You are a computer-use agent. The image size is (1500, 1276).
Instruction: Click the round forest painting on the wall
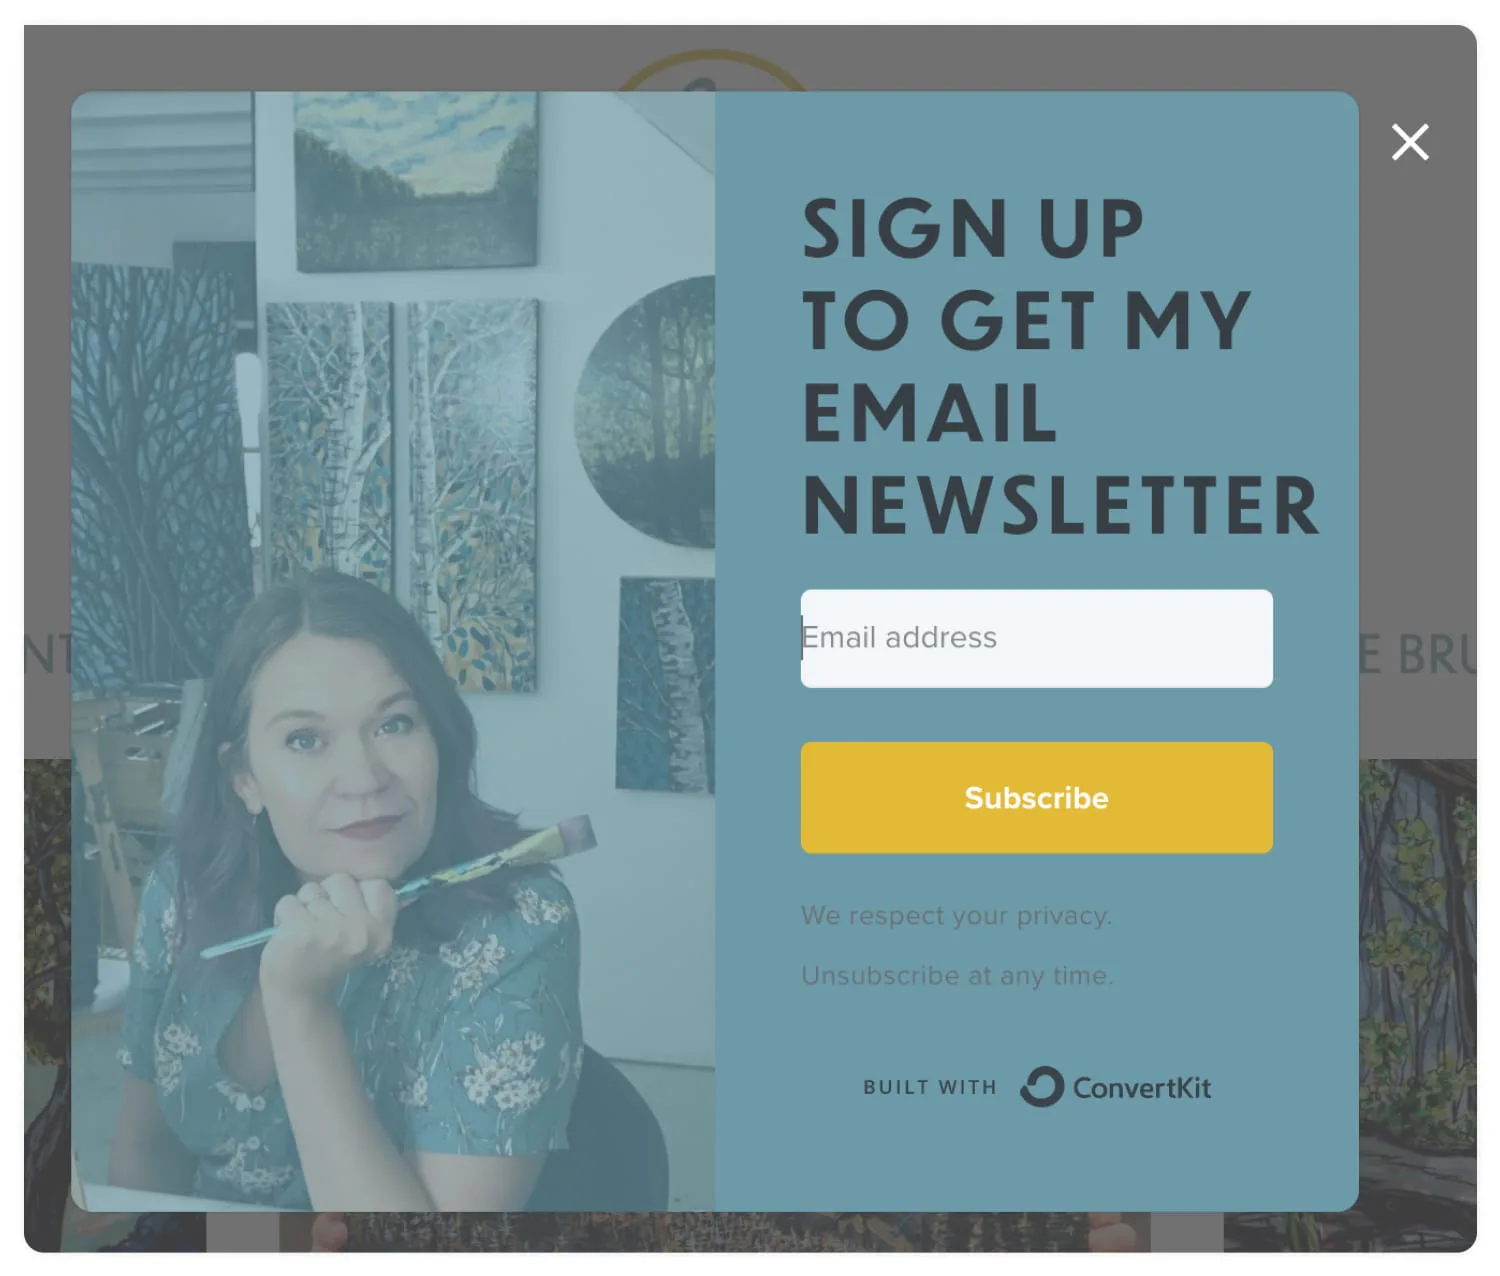point(646,412)
